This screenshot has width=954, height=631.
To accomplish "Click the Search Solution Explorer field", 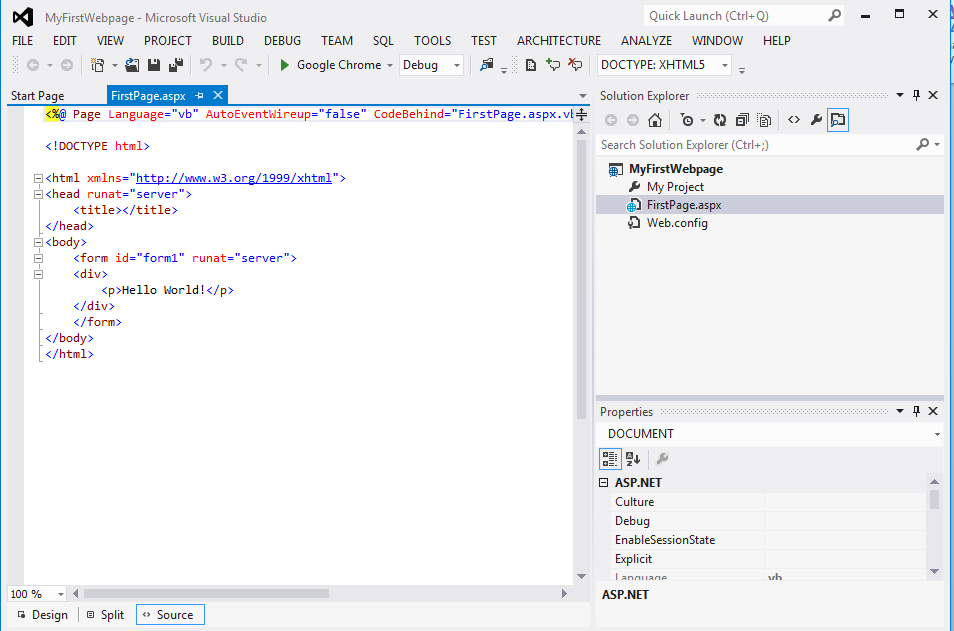I will tap(756, 145).
